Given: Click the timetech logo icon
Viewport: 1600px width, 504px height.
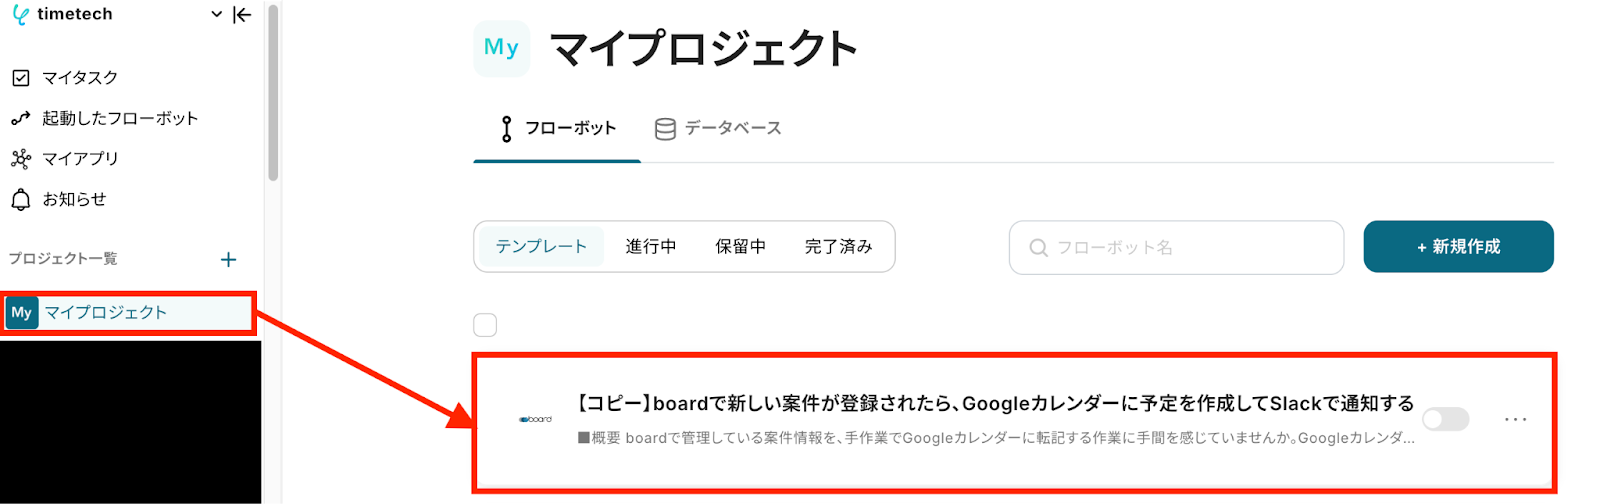Looking at the screenshot, I should click(x=20, y=15).
